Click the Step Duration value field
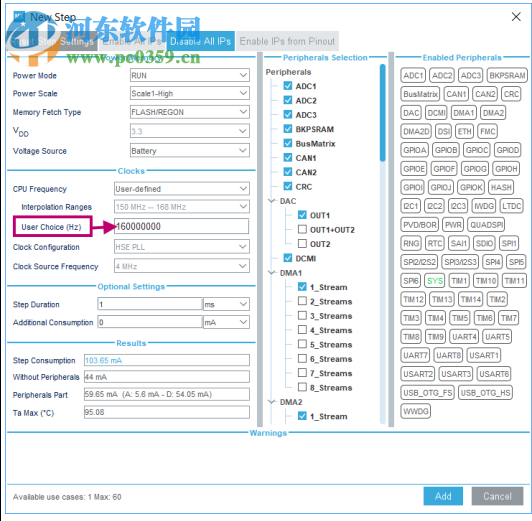Viewport: 532px width, 521px height. [150, 304]
